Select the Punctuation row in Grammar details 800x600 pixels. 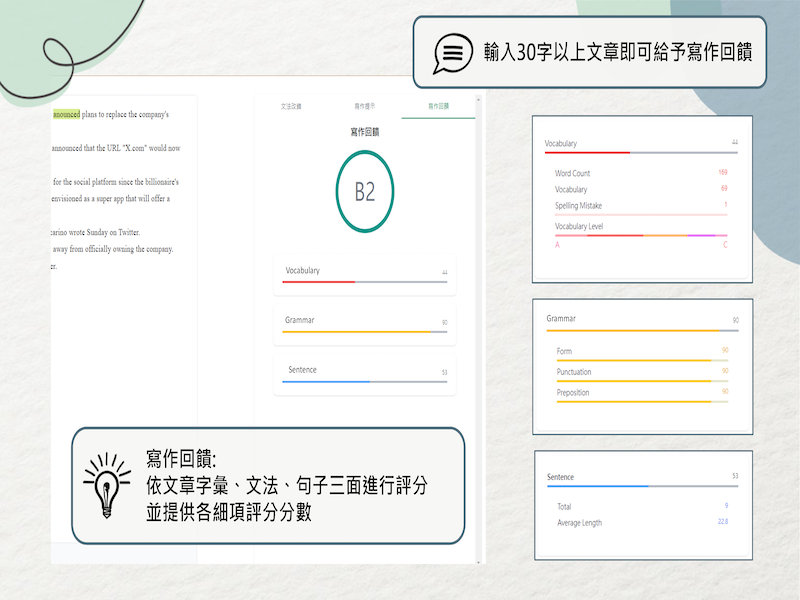(641, 372)
